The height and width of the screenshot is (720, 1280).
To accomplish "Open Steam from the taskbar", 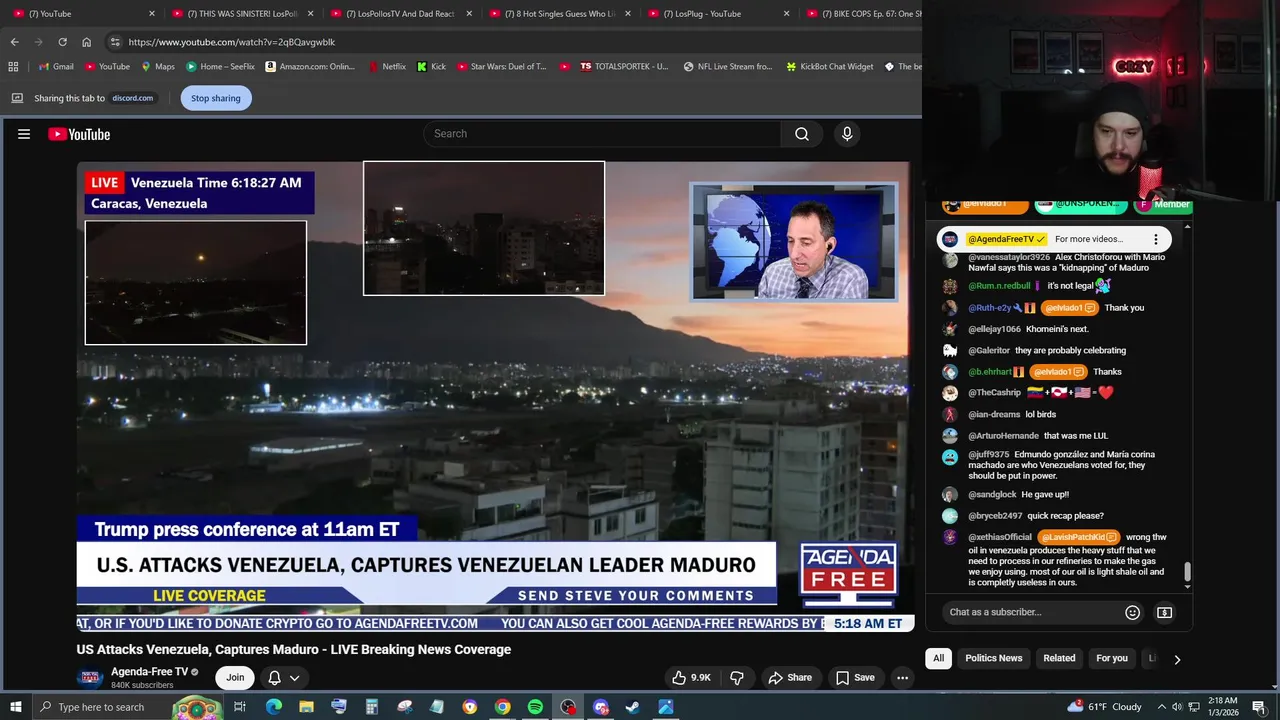I will pos(633,707).
